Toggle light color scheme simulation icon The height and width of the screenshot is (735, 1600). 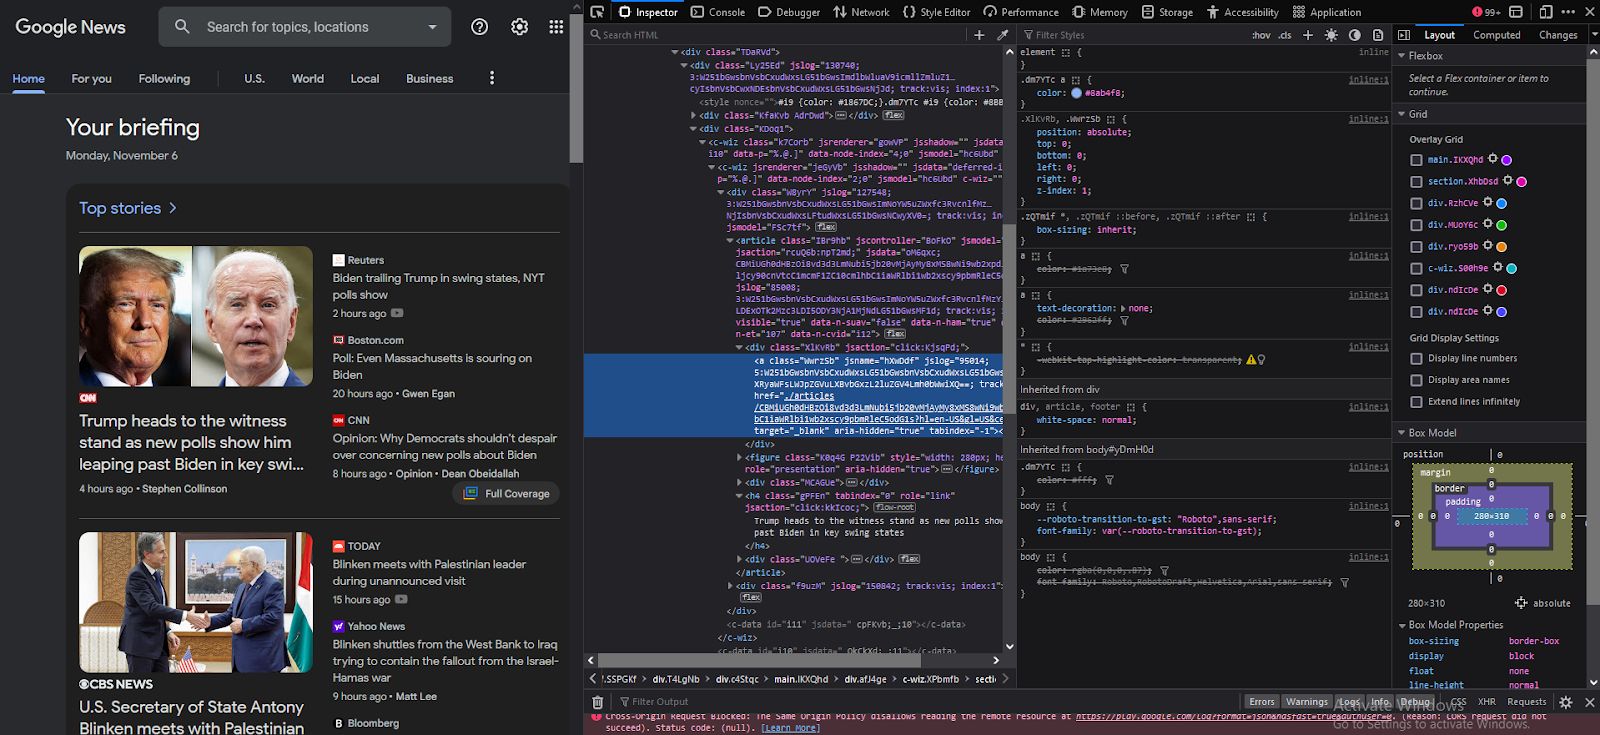[x=1331, y=35]
